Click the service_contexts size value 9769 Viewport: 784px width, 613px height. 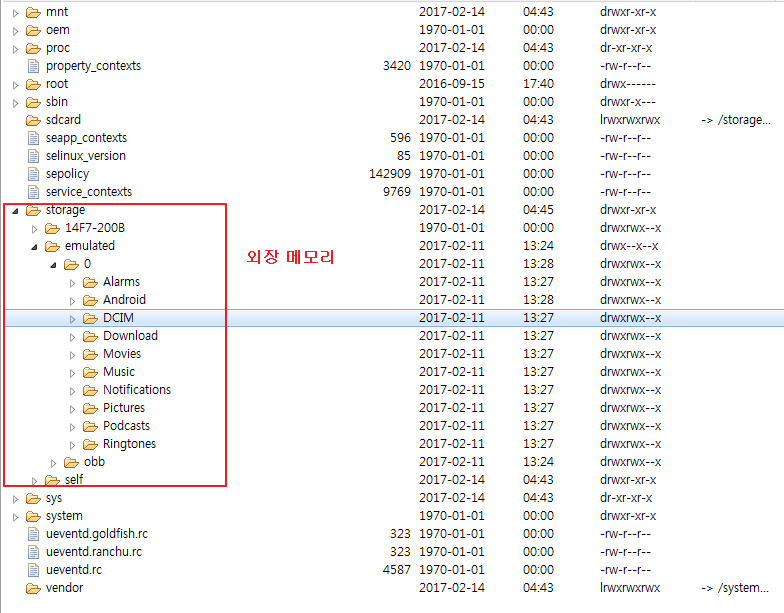click(x=397, y=192)
